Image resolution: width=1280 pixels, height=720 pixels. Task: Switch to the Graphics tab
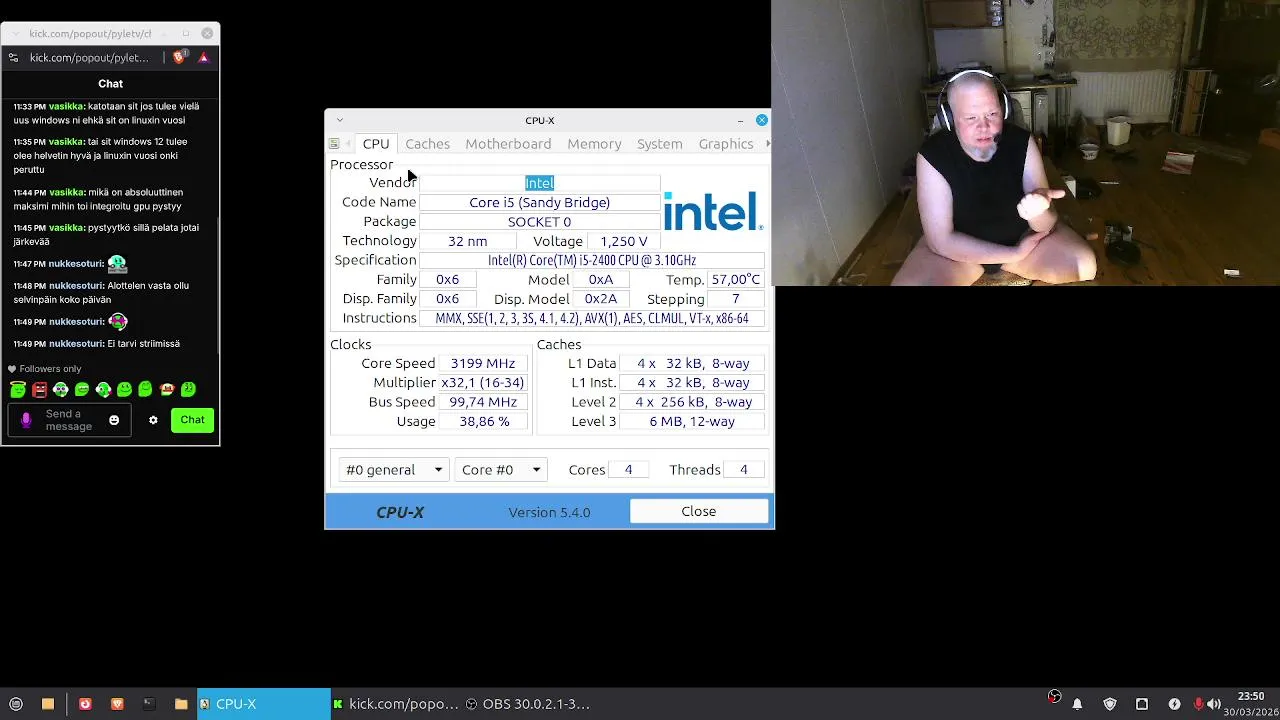[x=726, y=144]
